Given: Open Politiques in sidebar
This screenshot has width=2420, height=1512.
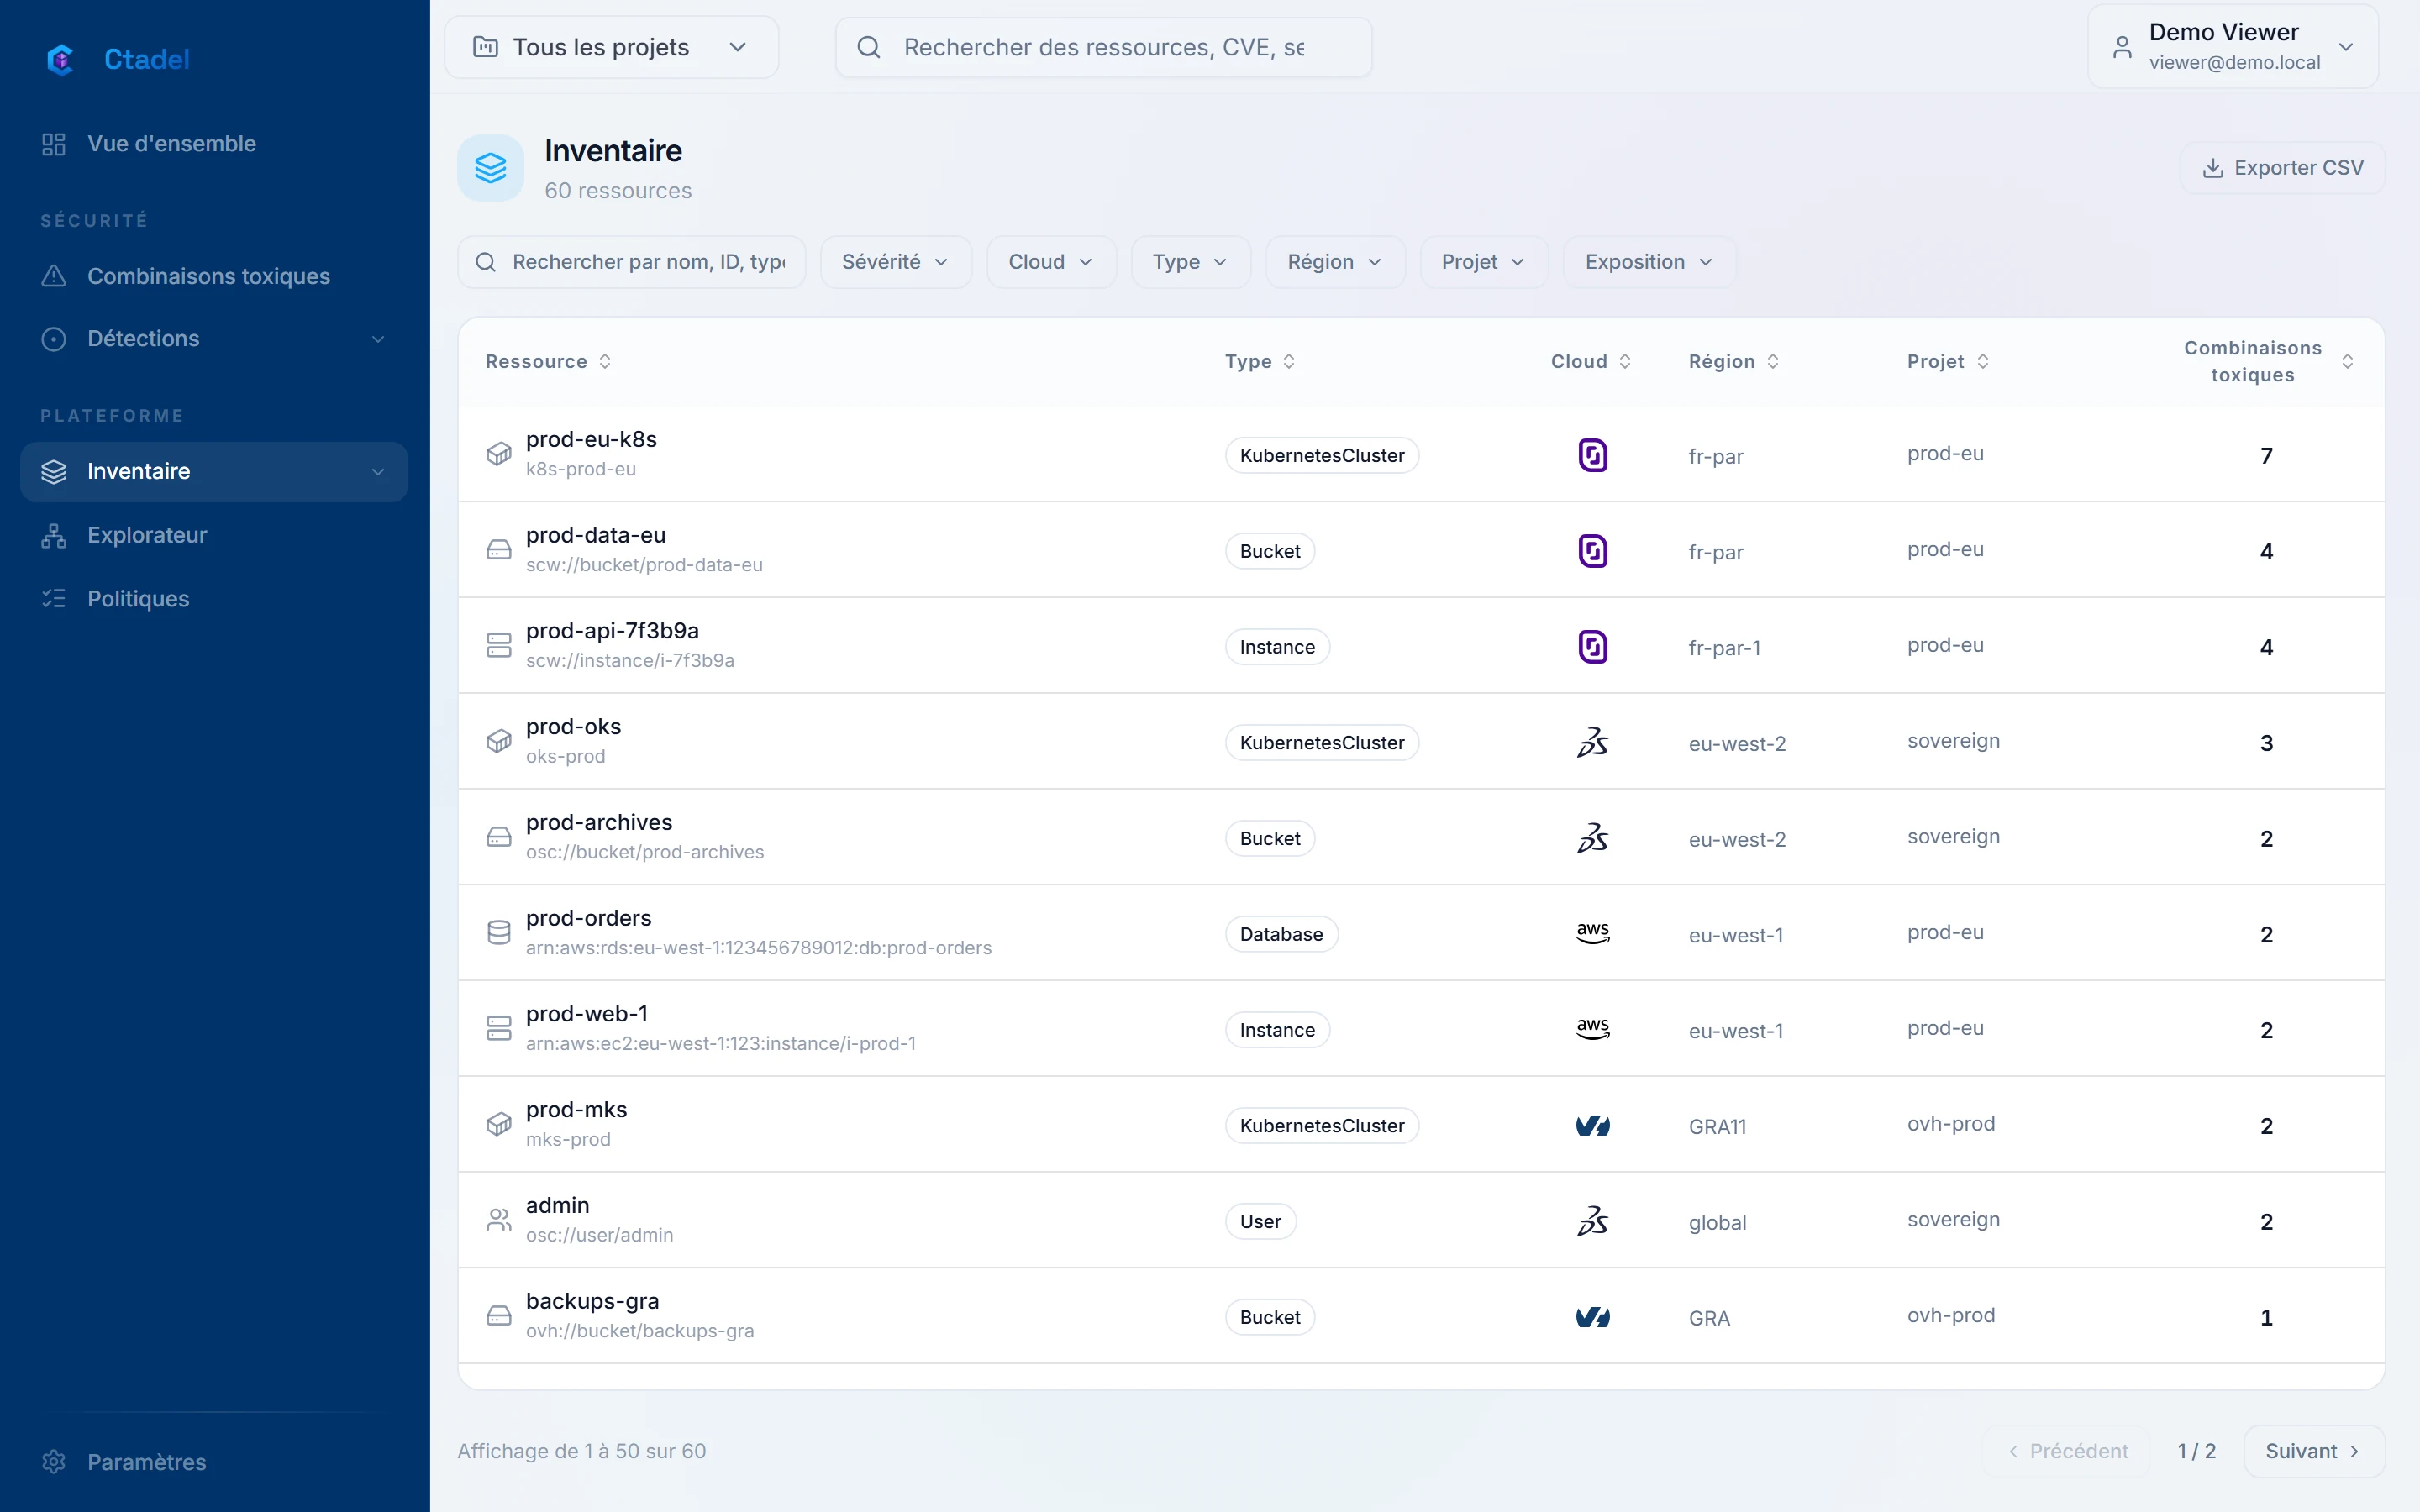Looking at the screenshot, I should pos(214,599).
